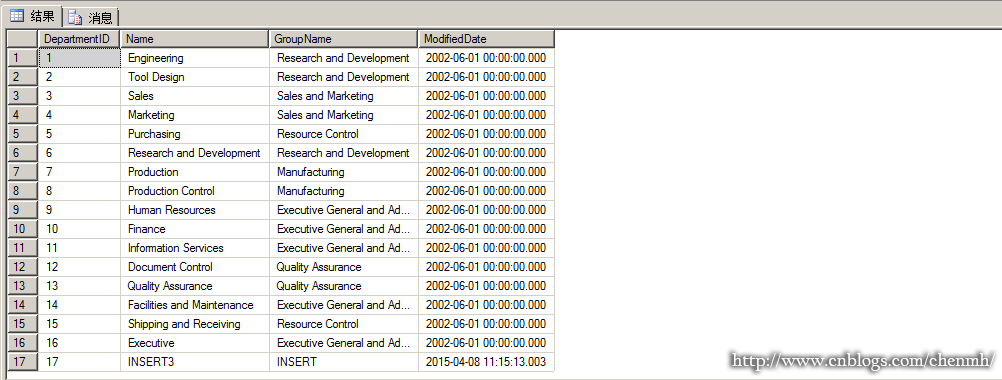This screenshot has height=380, width=1002.
Task: Click the Manufacturing group cell for Production Control
Action: 344,191
